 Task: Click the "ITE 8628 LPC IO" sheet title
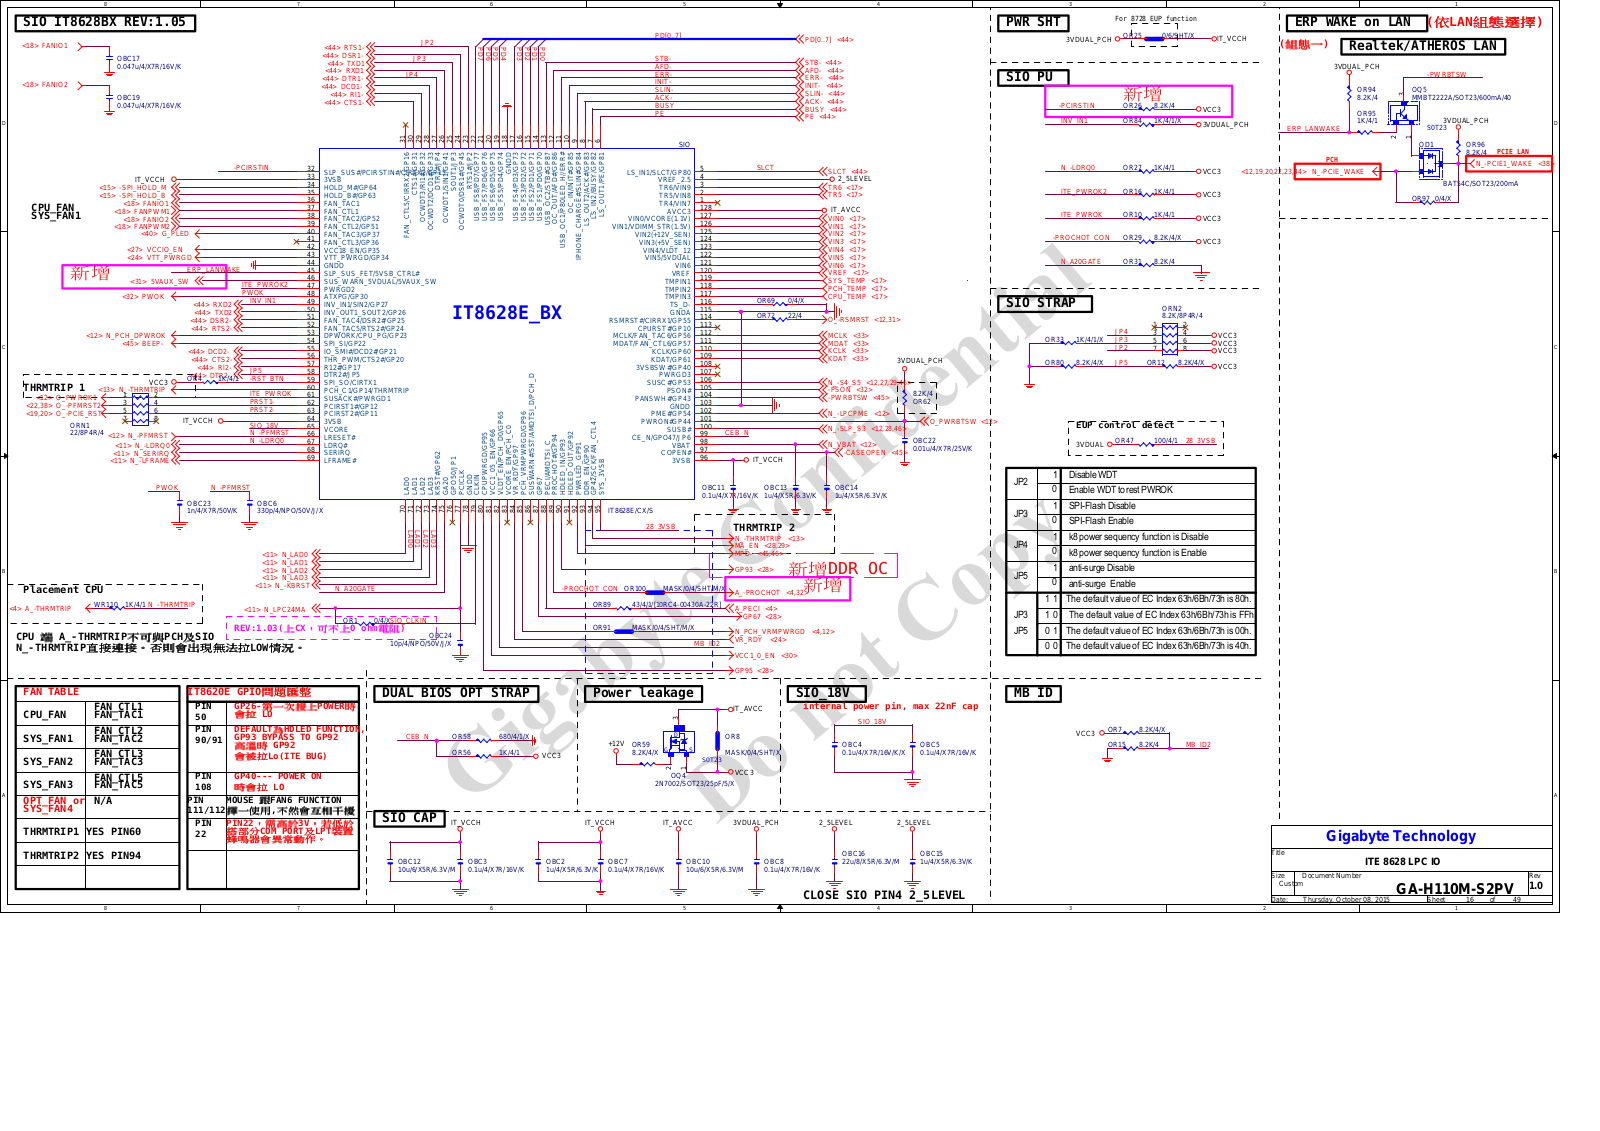[1402, 861]
